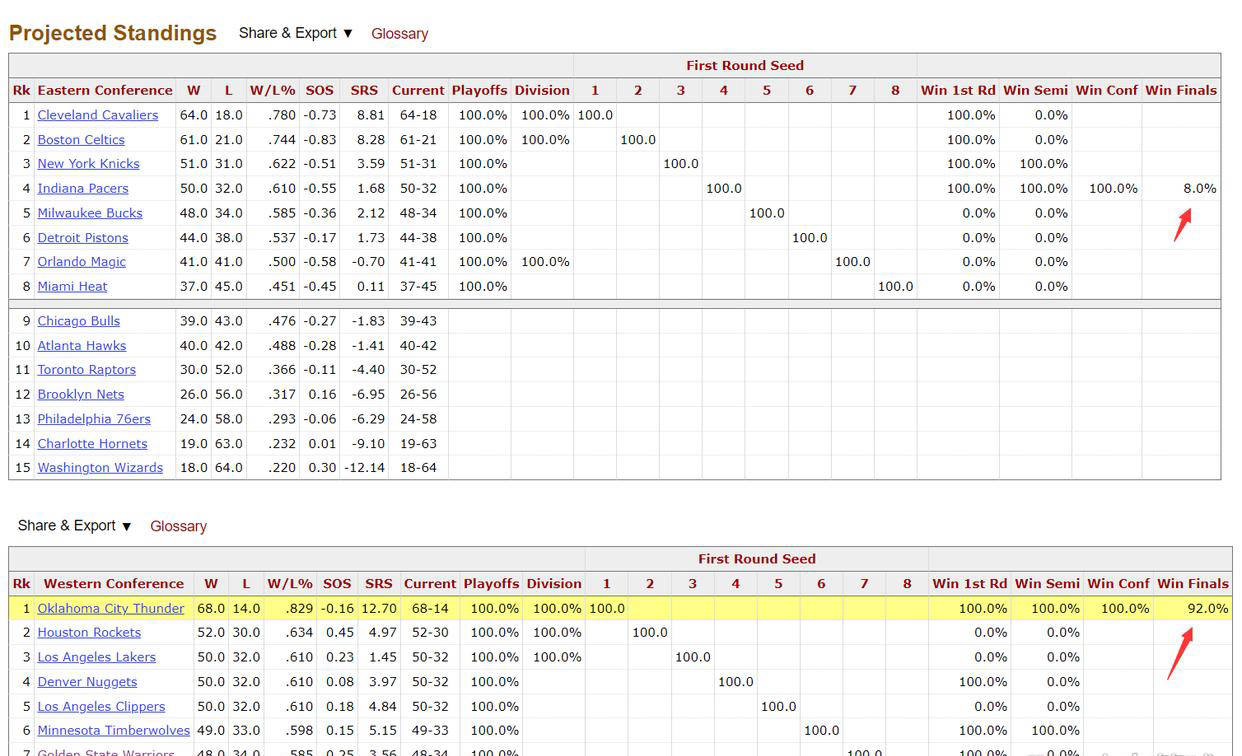Open the Washington Wizards team link
The image size is (1242, 756).
[x=100, y=468]
